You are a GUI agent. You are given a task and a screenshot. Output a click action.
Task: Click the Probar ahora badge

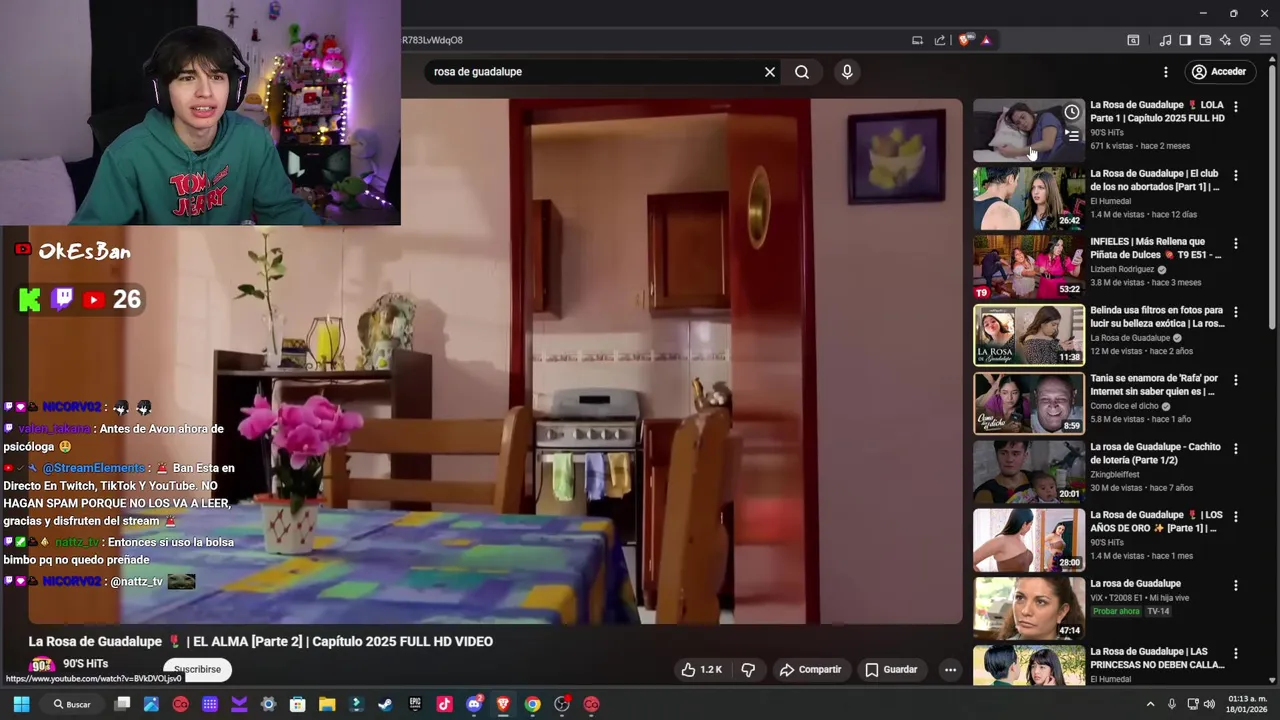pyautogui.click(x=1116, y=611)
